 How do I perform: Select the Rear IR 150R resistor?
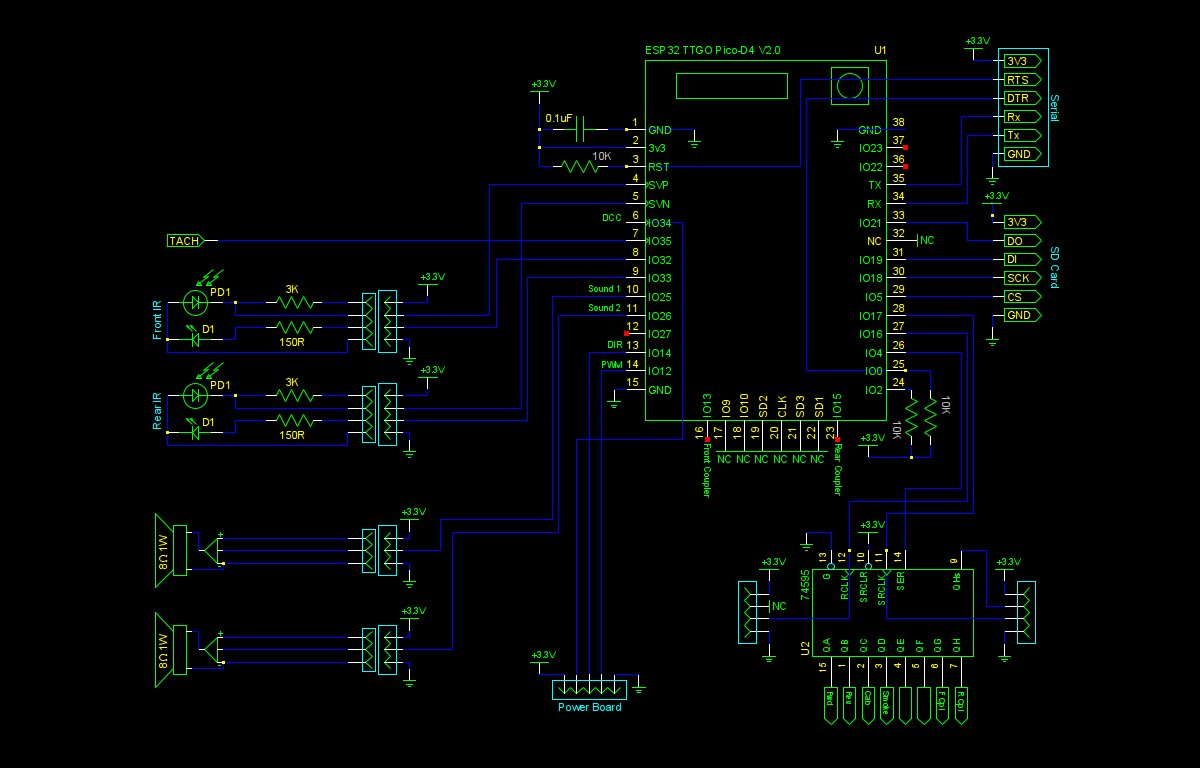(x=295, y=422)
